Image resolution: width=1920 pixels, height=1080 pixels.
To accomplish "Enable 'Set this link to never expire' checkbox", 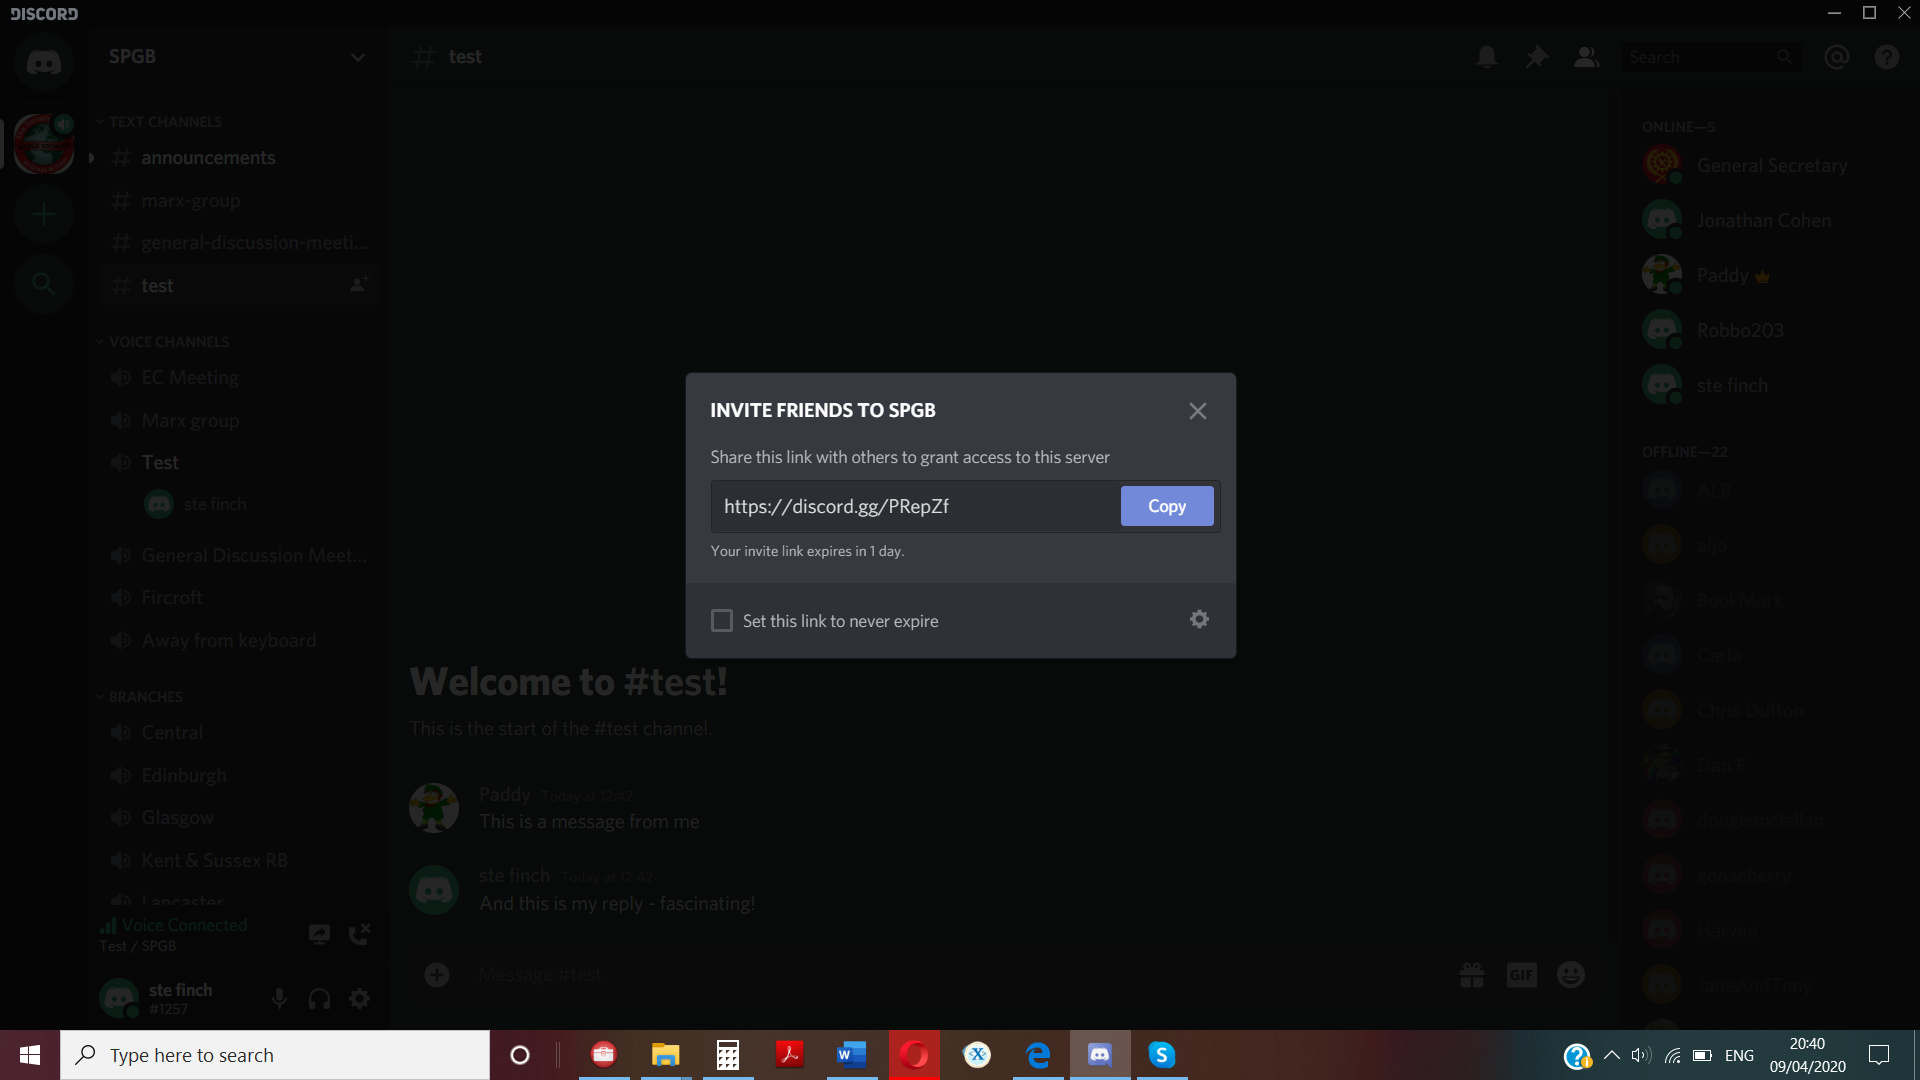I will coord(722,621).
